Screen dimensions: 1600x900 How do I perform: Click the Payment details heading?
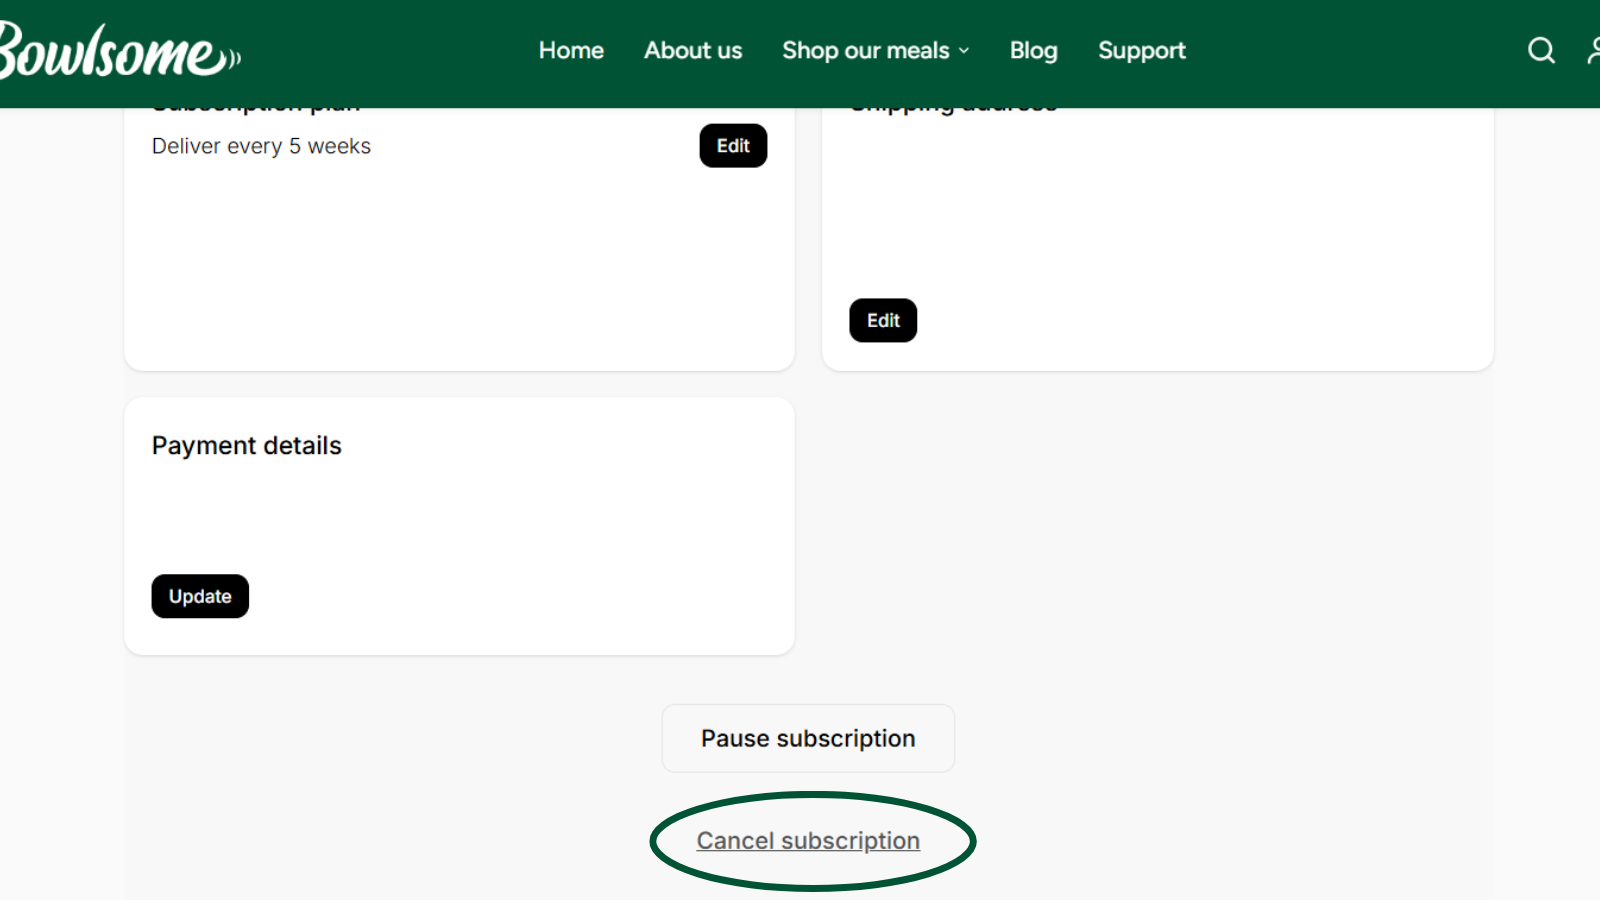246,445
